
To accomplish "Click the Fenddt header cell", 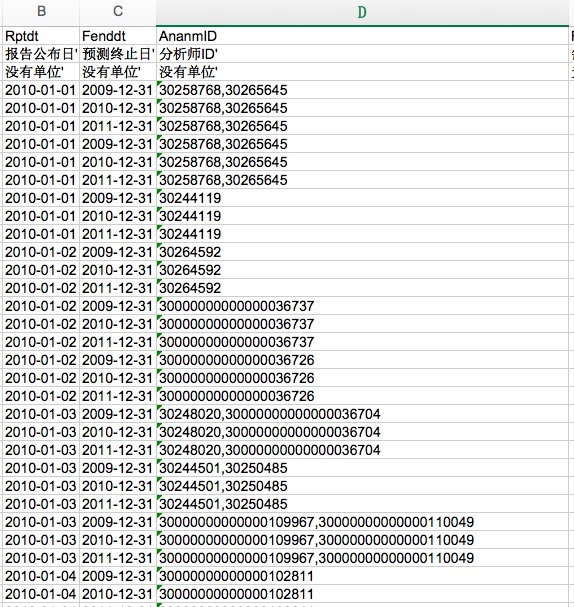I will pyautogui.click(x=118, y=36).
